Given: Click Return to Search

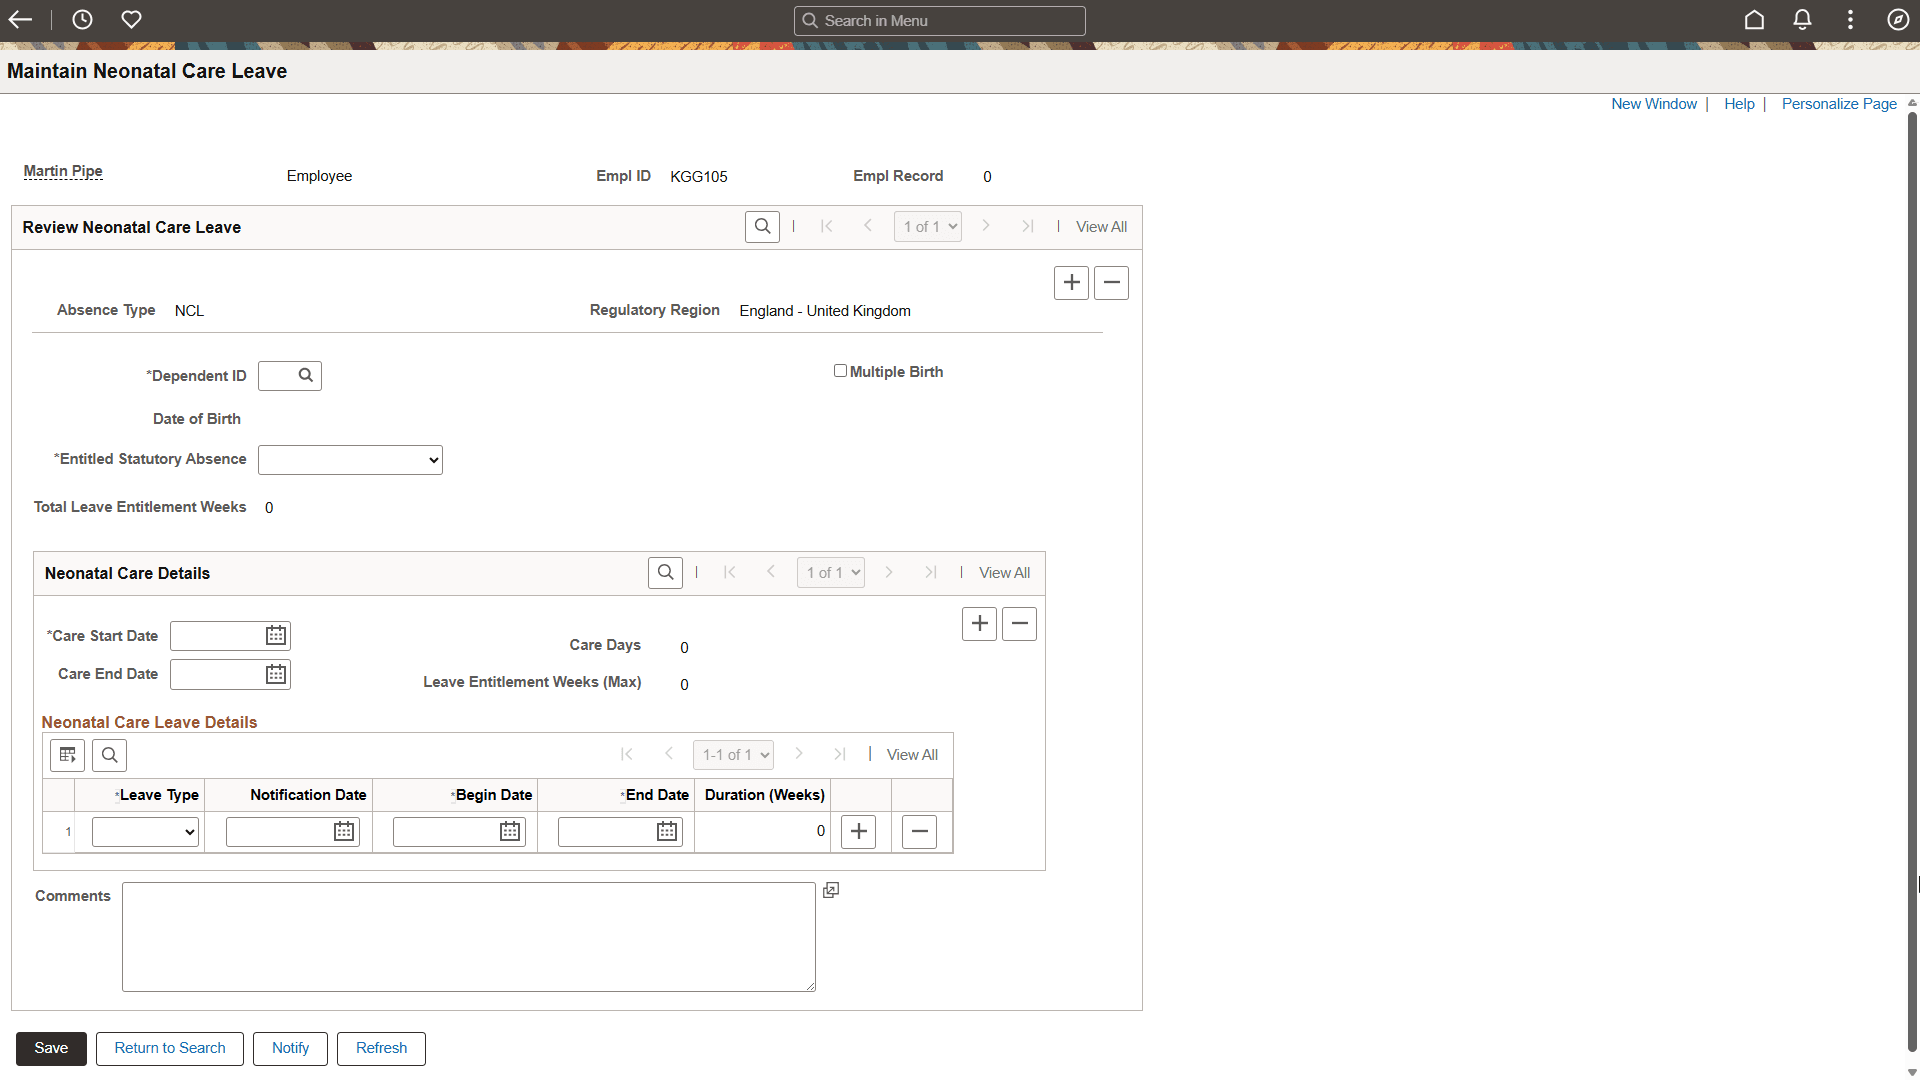Looking at the screenshot, I should [x=170, y=1048].
